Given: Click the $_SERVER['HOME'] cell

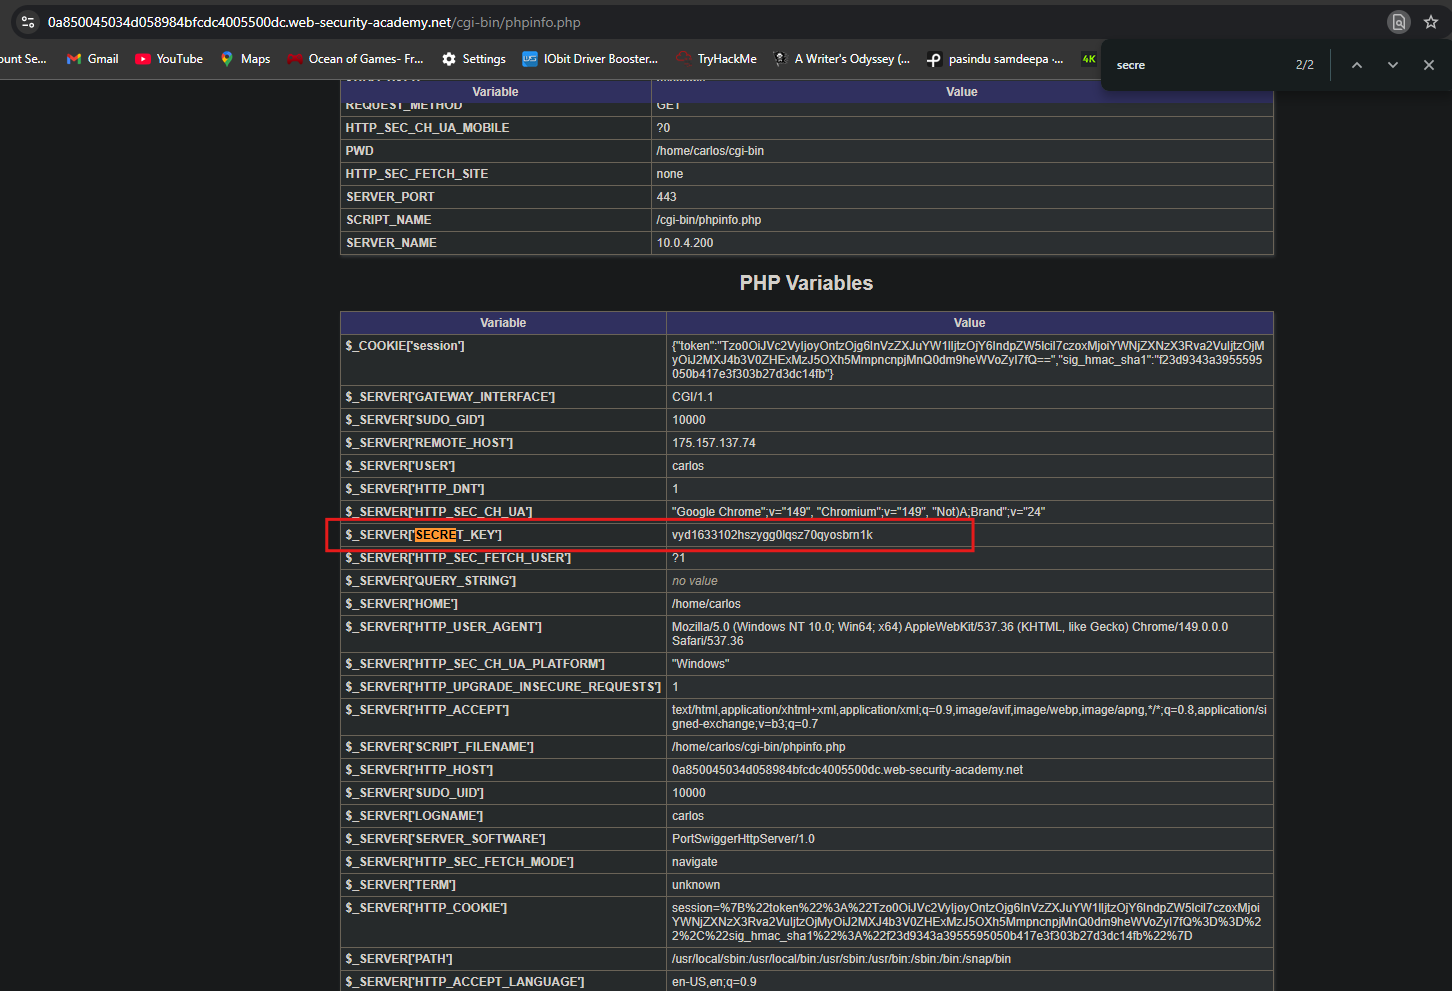Looking at the screenshot, I should tap(503, 604).
